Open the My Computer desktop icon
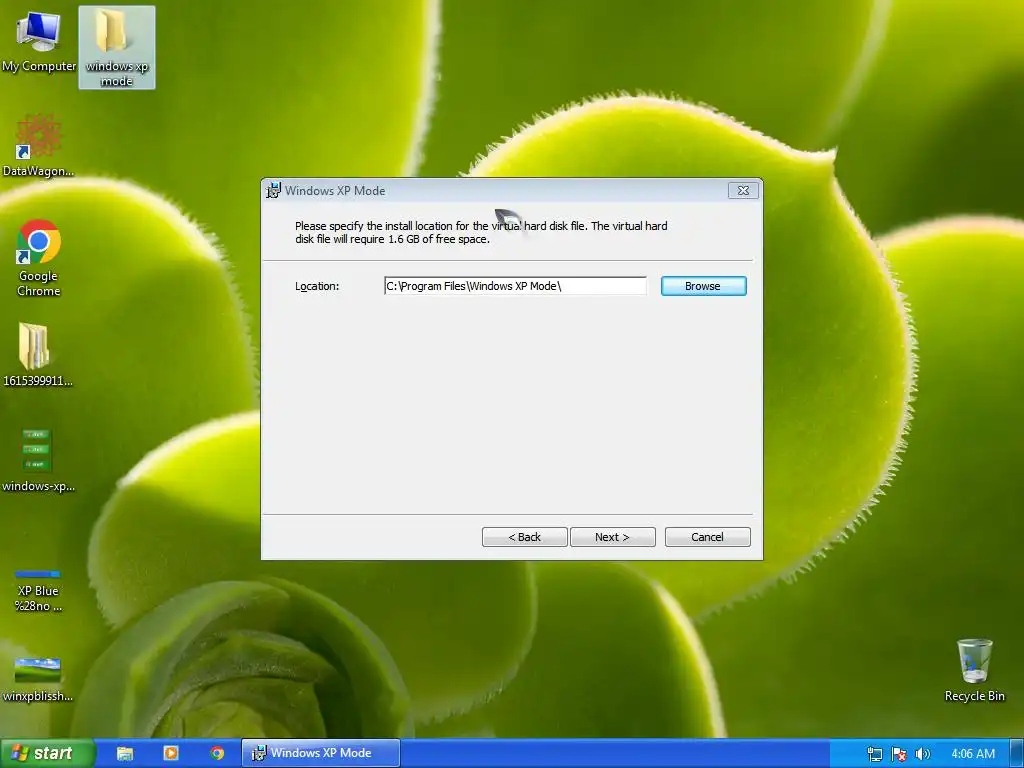The height and width of the screenshot is (768, 1024). click(x=39, y=42)
